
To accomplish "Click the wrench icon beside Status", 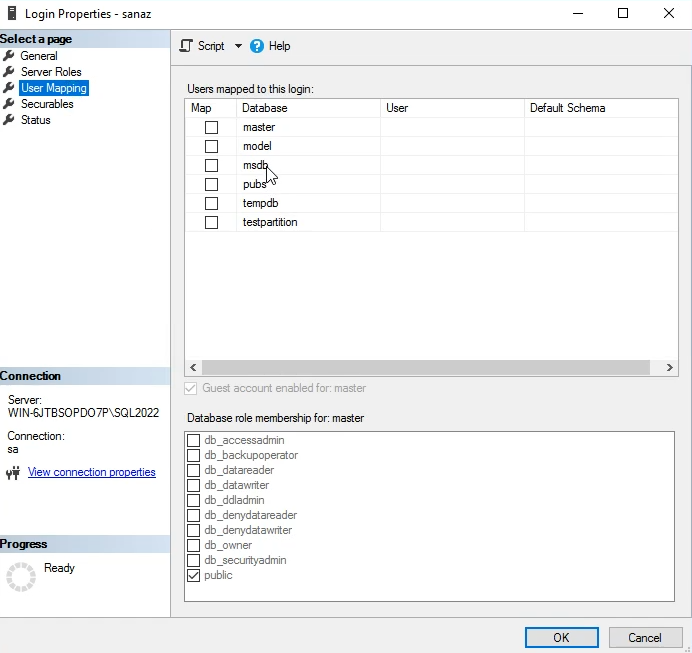I will (8, 120).
